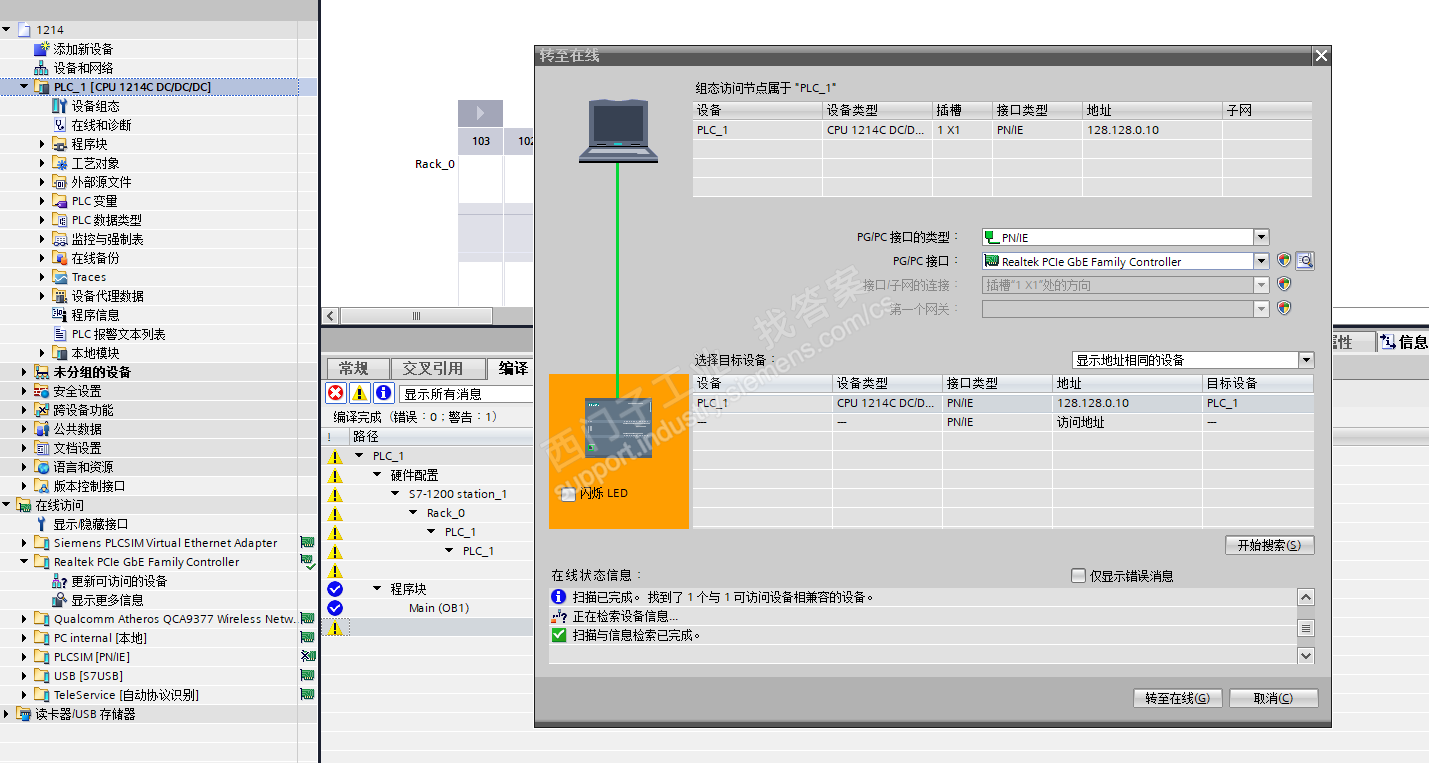Viewport: 1429px width, 763px height.
Task: Click the 版本控制接口 folder icon
Action: point(41,486)
